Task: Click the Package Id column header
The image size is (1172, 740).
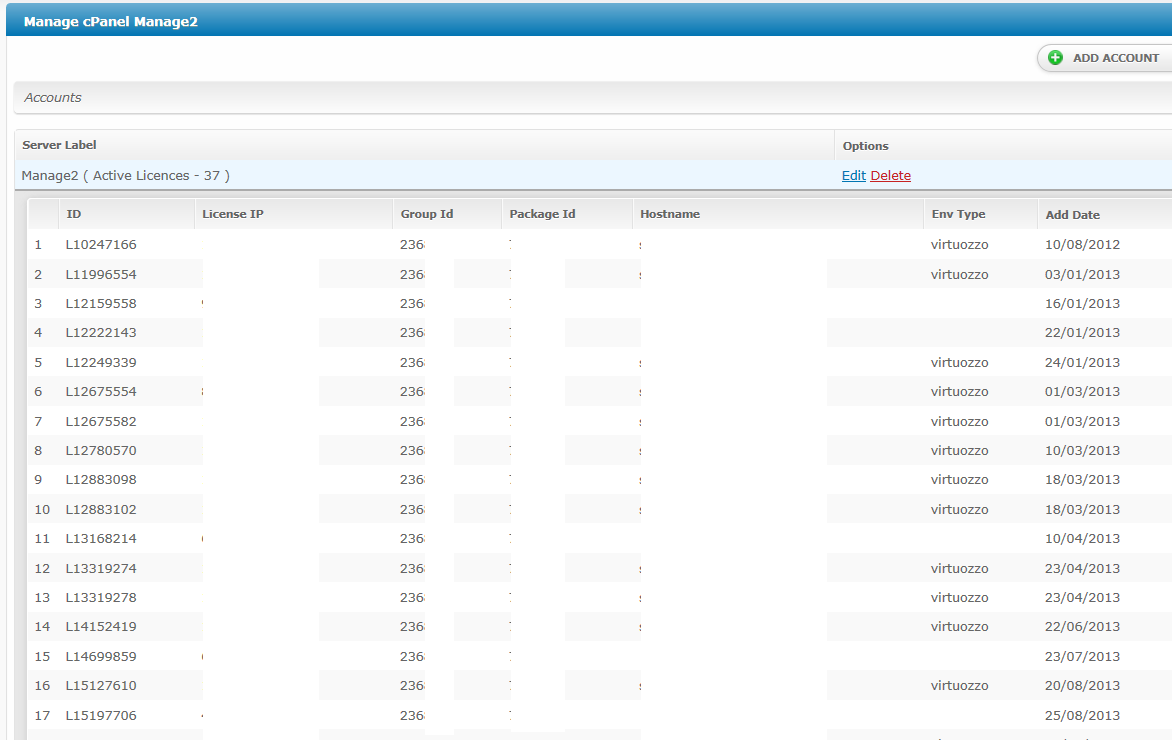Action: point(542,214)
